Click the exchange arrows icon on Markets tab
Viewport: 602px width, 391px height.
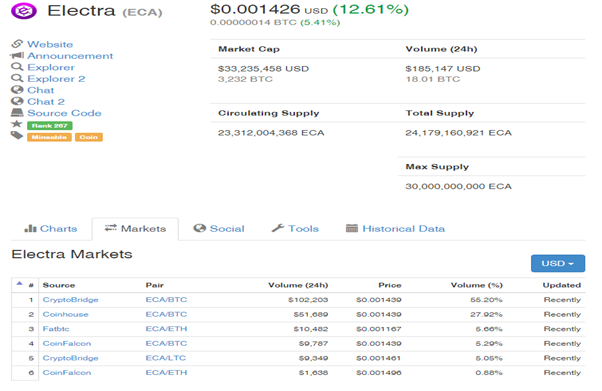point(111,228)
